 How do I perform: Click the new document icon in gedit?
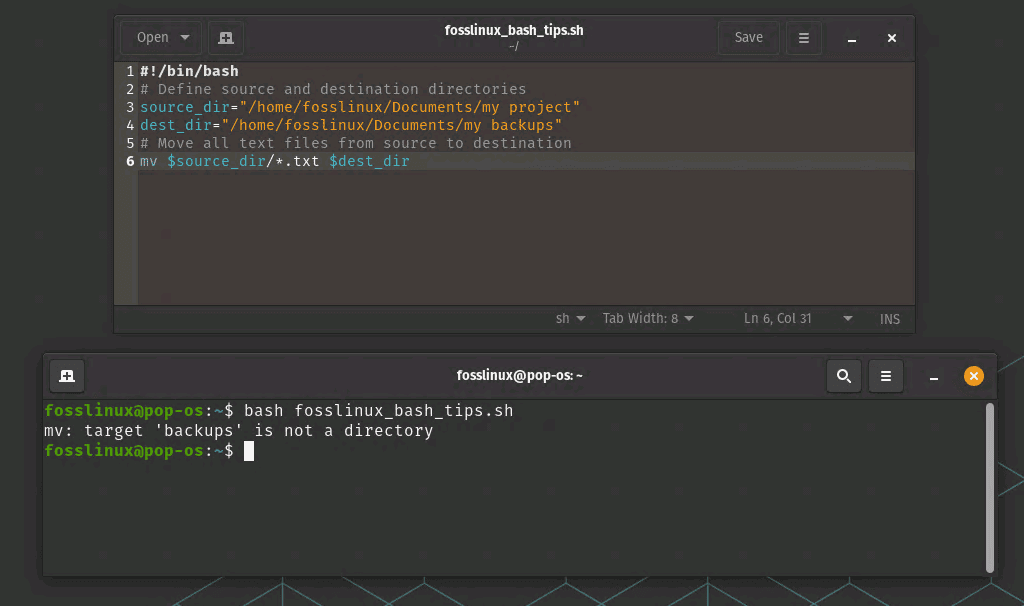(x=226, y=38)
